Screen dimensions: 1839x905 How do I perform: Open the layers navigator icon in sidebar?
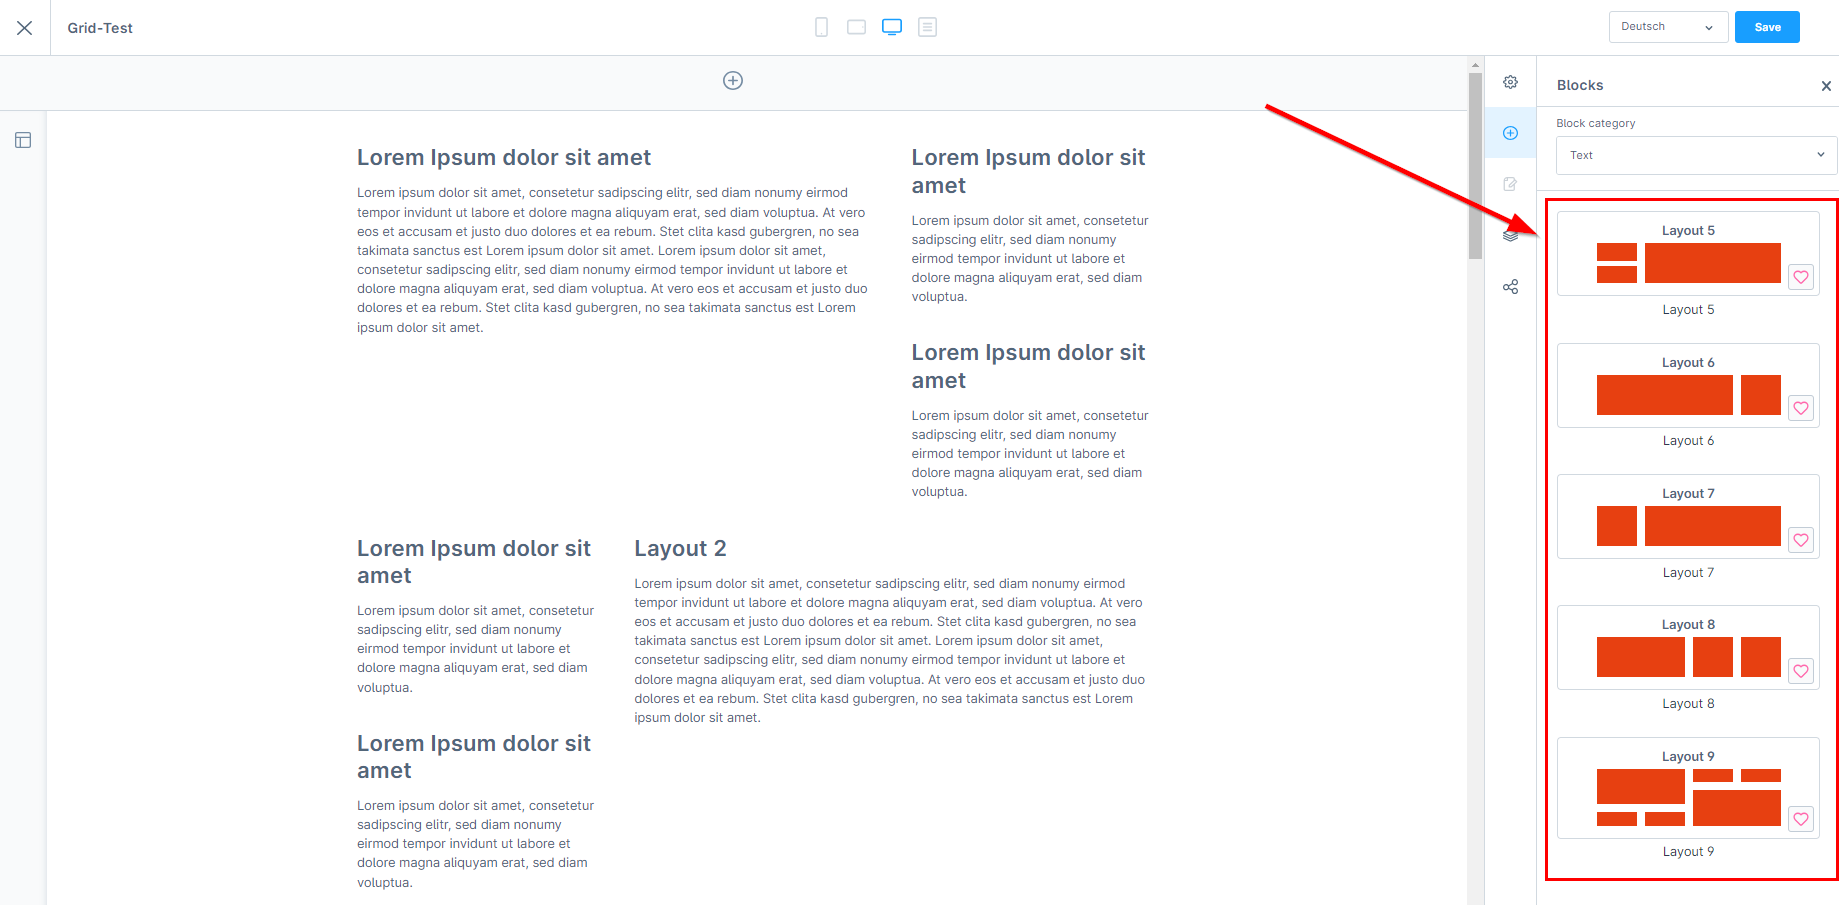1510,235
